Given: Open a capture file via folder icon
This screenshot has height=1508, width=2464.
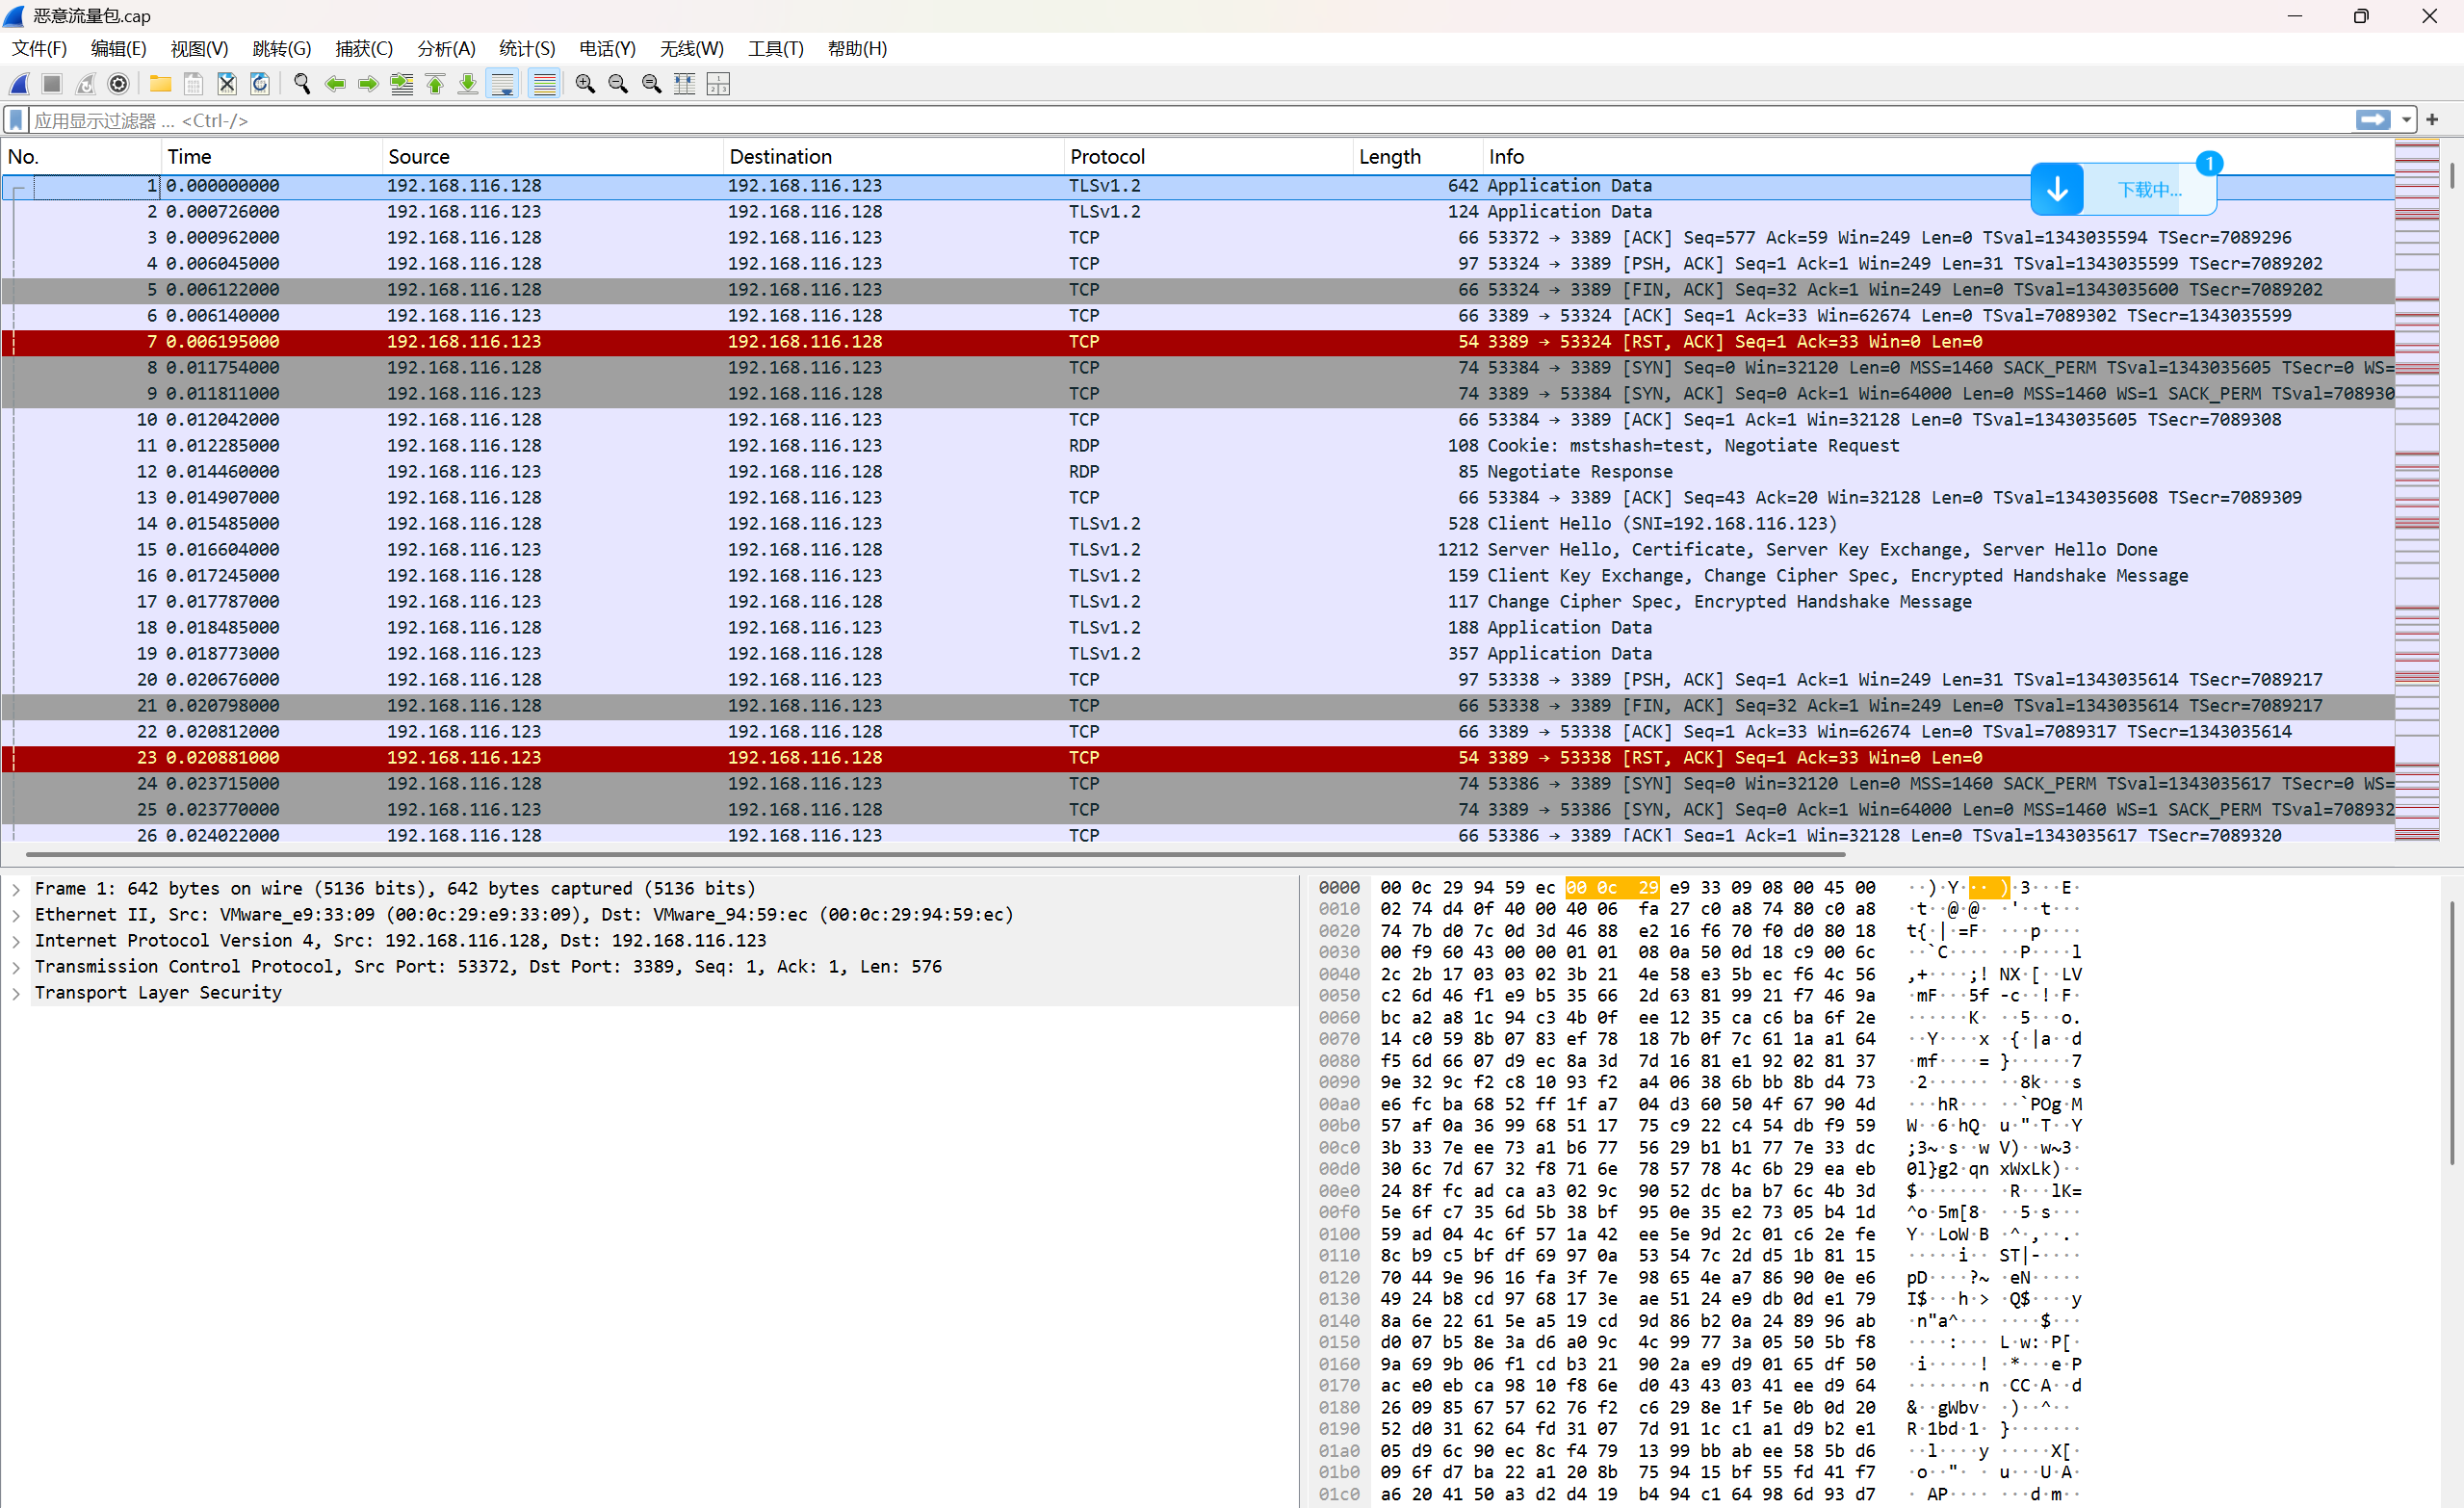Looking at the screenshot, I should [x=160, y=84].
